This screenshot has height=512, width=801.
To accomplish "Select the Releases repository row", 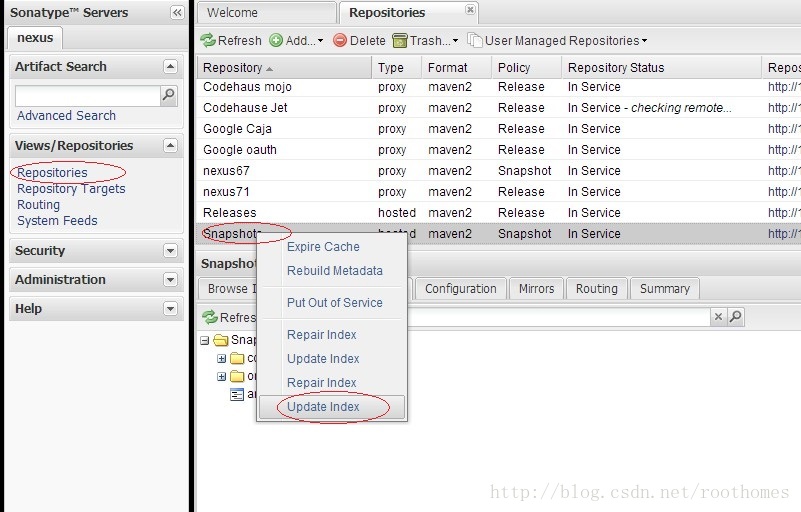I will point(499,213).
